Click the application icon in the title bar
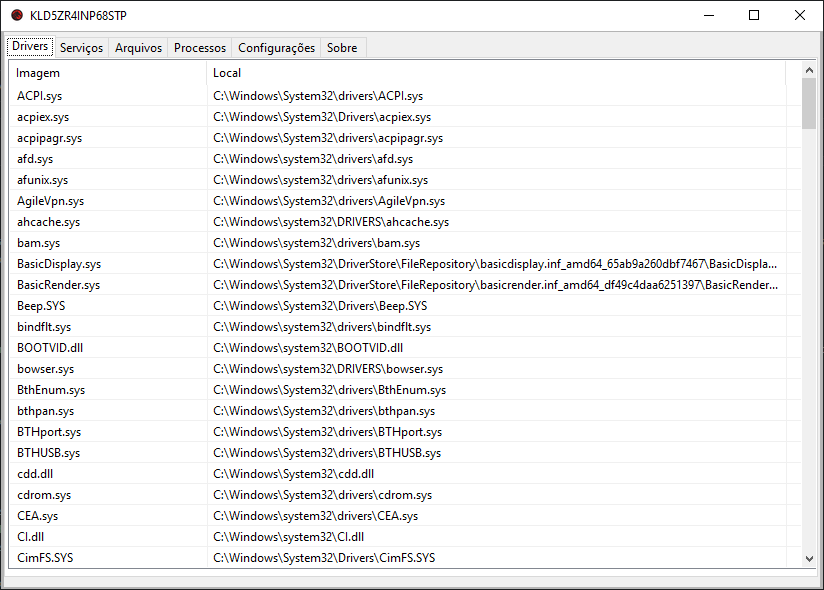This screenshot has height=590, width=824. point(16,15)
